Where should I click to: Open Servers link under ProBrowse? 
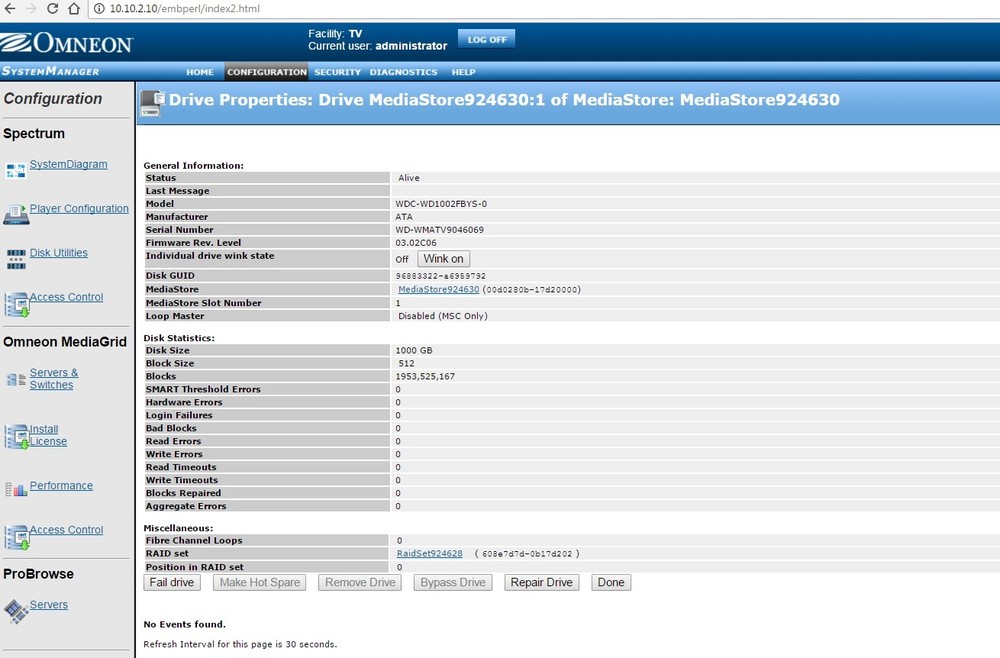coord(48,604)
